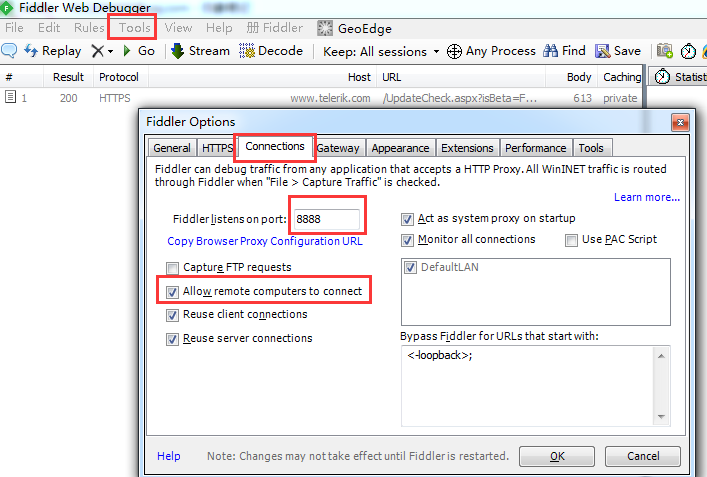Open the View menu

[178, 28]
